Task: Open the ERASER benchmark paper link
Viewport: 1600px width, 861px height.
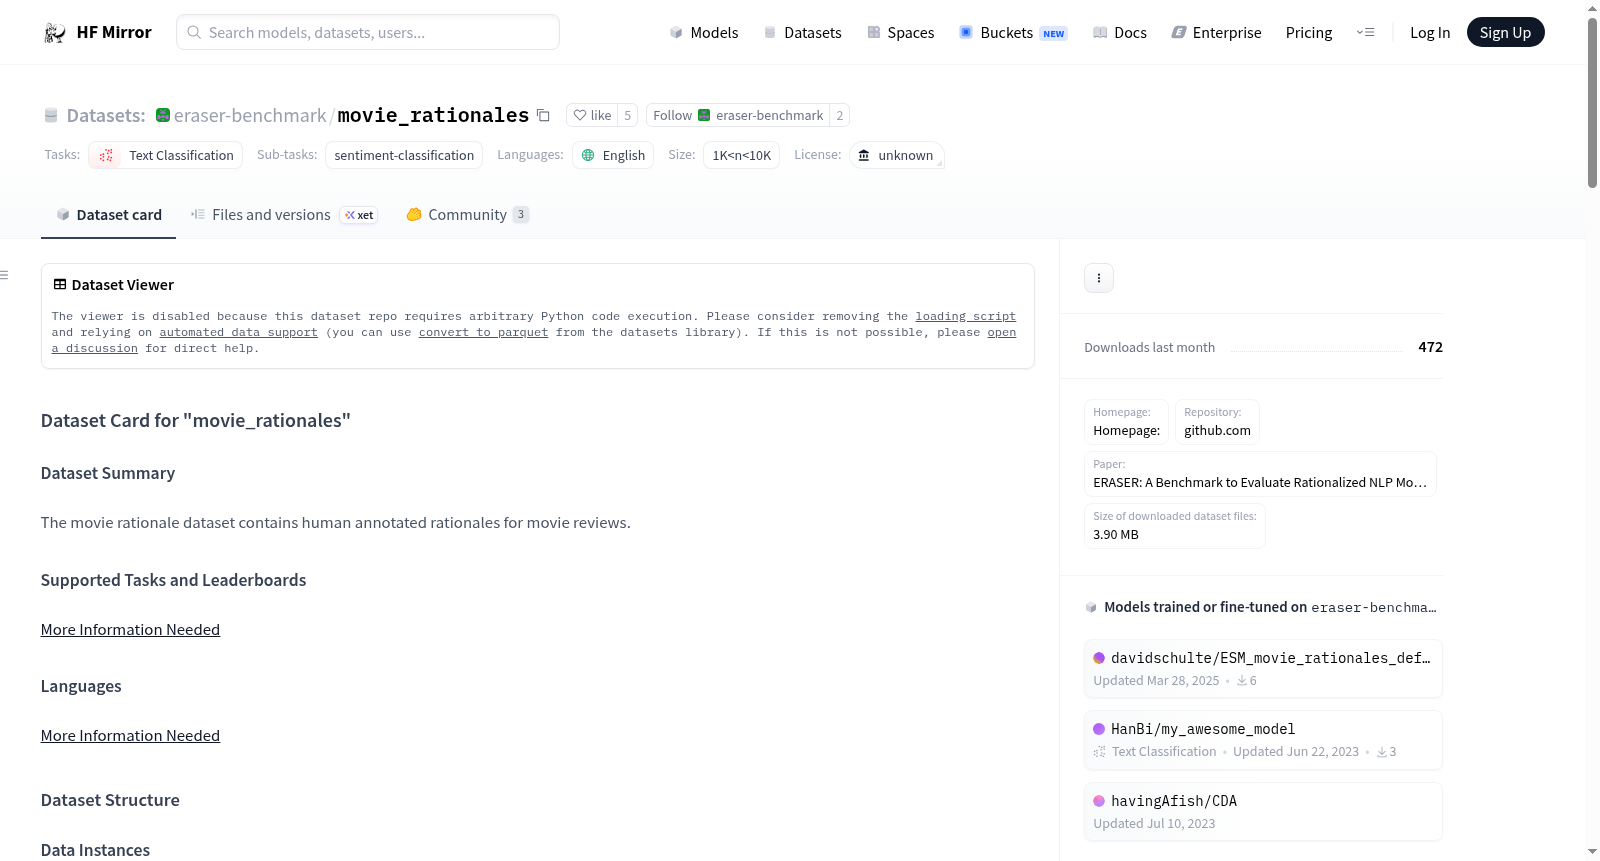Action: pos(1260,474)
